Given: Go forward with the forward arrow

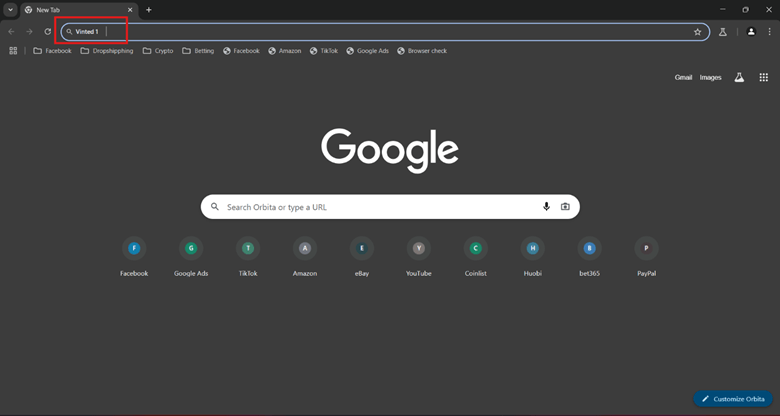Looking at the screenshot, I should 29,32.
